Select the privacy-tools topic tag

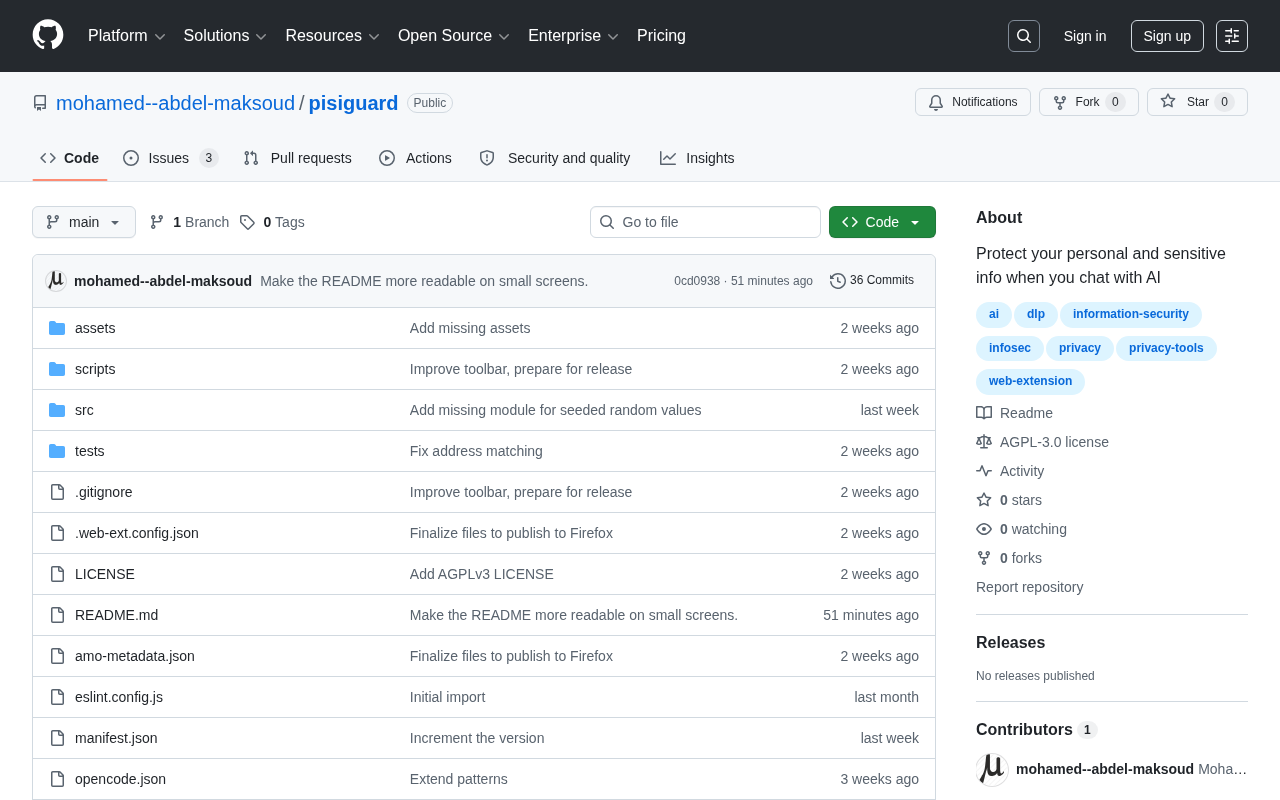pos(1166,348)
